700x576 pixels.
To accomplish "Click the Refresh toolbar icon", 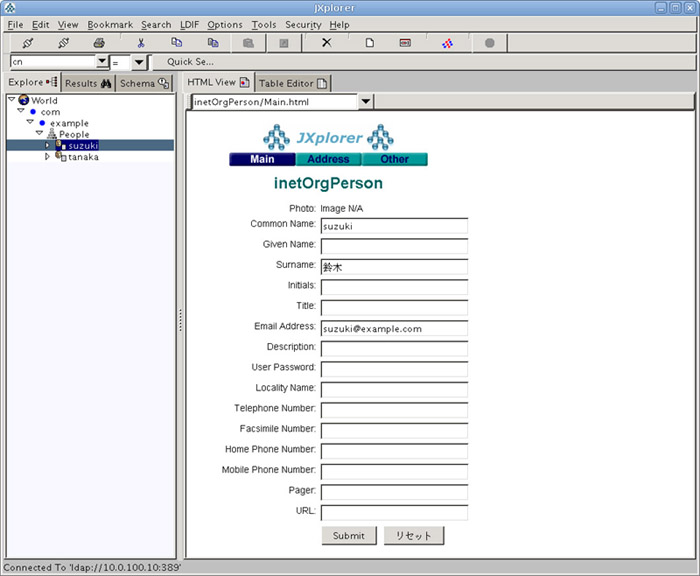I will (447, 43).
